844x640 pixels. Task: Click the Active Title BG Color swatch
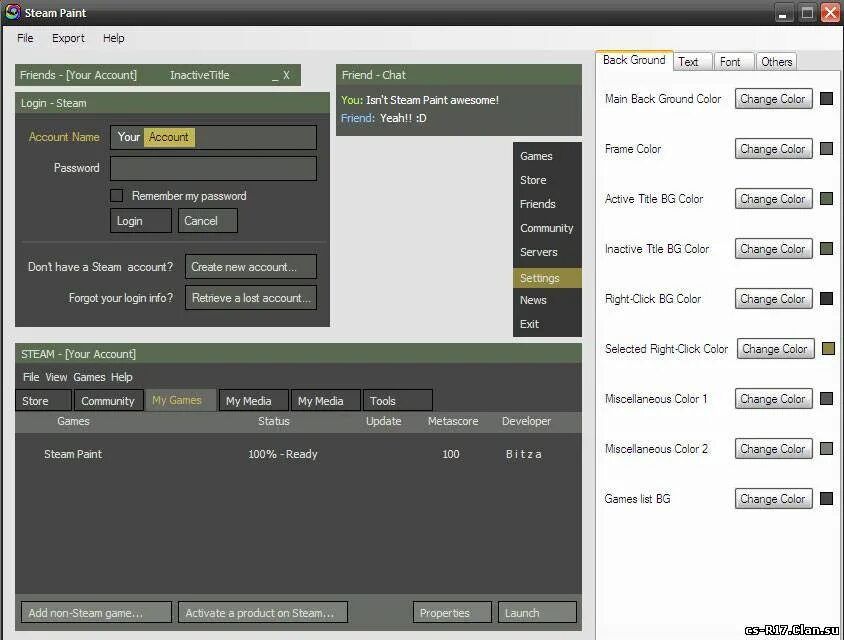[826, 199]
